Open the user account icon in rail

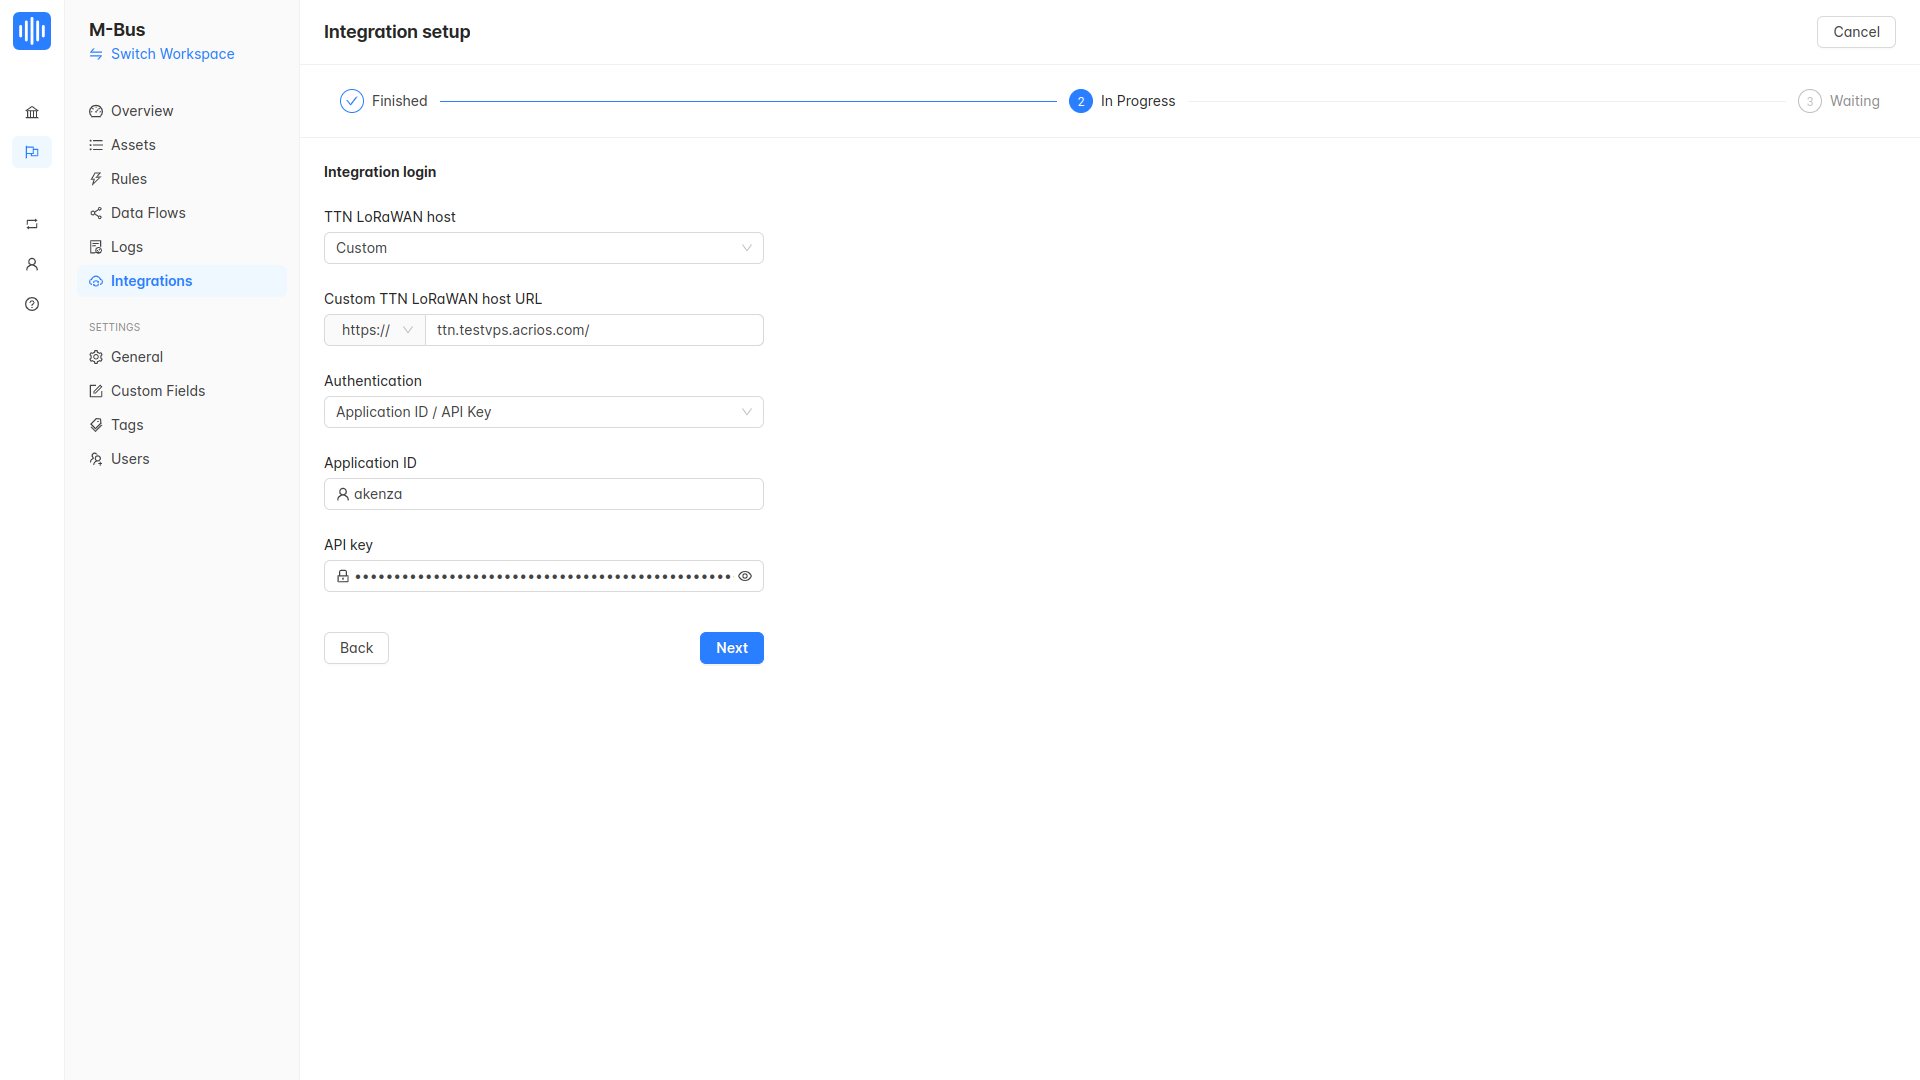click(32, 264)
